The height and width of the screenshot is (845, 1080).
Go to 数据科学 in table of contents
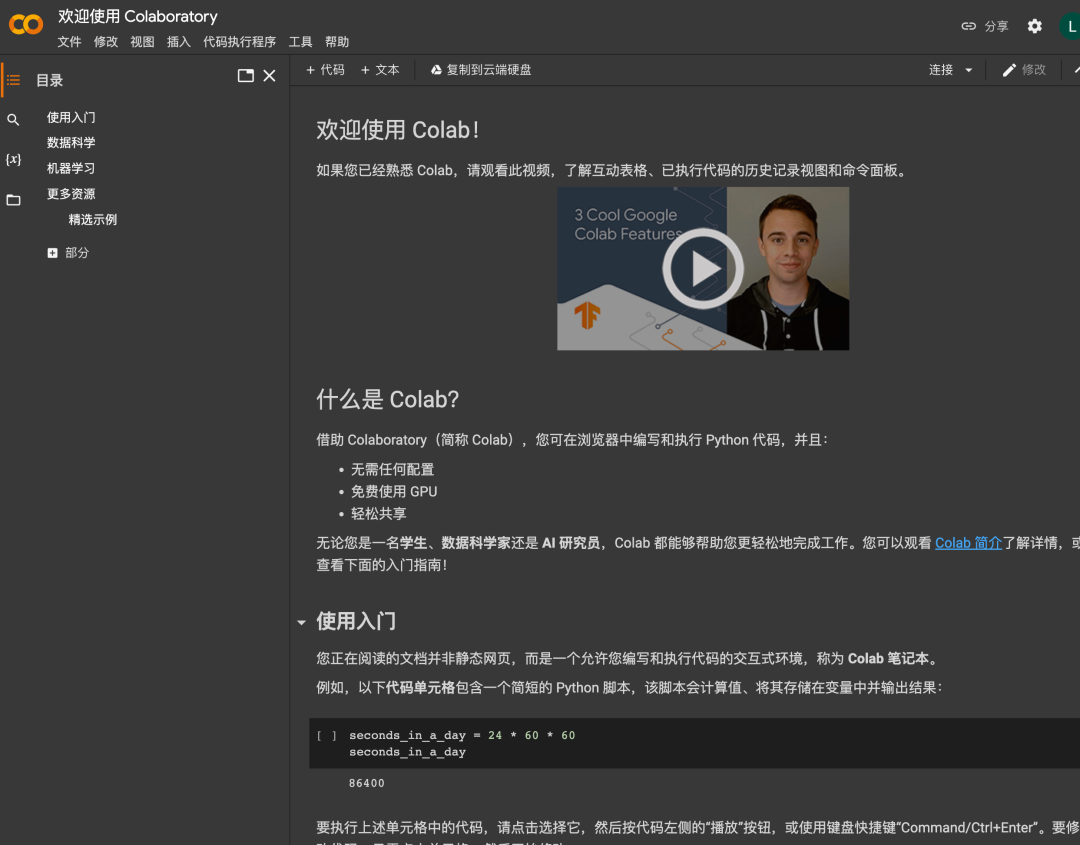(x=71, y=143)
